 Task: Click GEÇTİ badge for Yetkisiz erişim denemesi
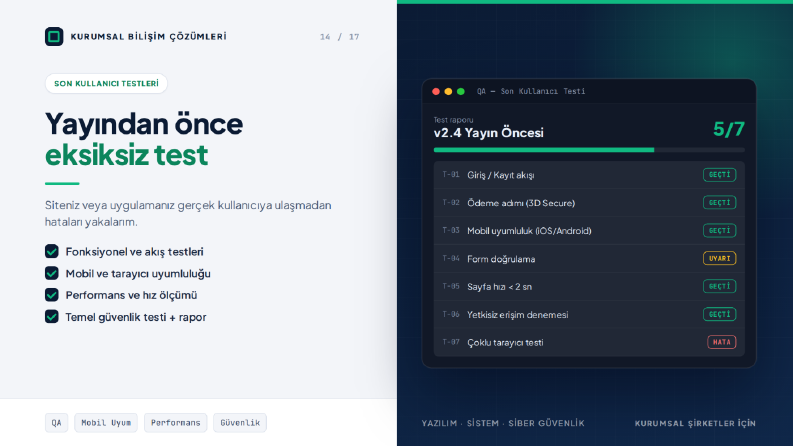tap(719, 314)
